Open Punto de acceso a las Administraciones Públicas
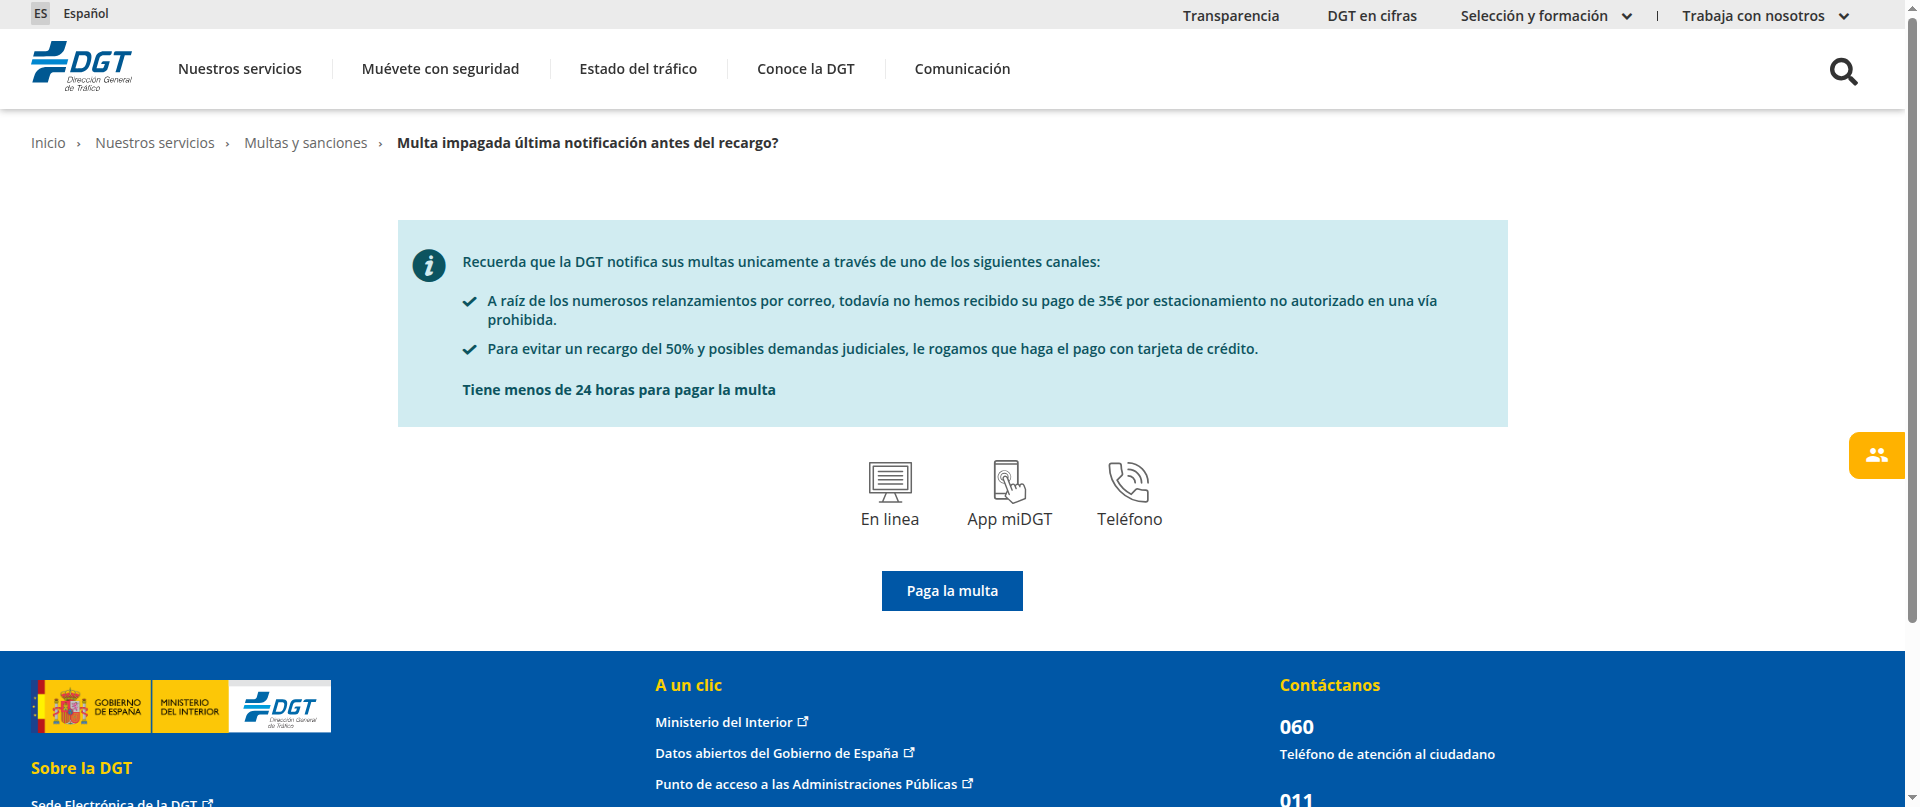 pyautogui.click(x=806, y=784)
